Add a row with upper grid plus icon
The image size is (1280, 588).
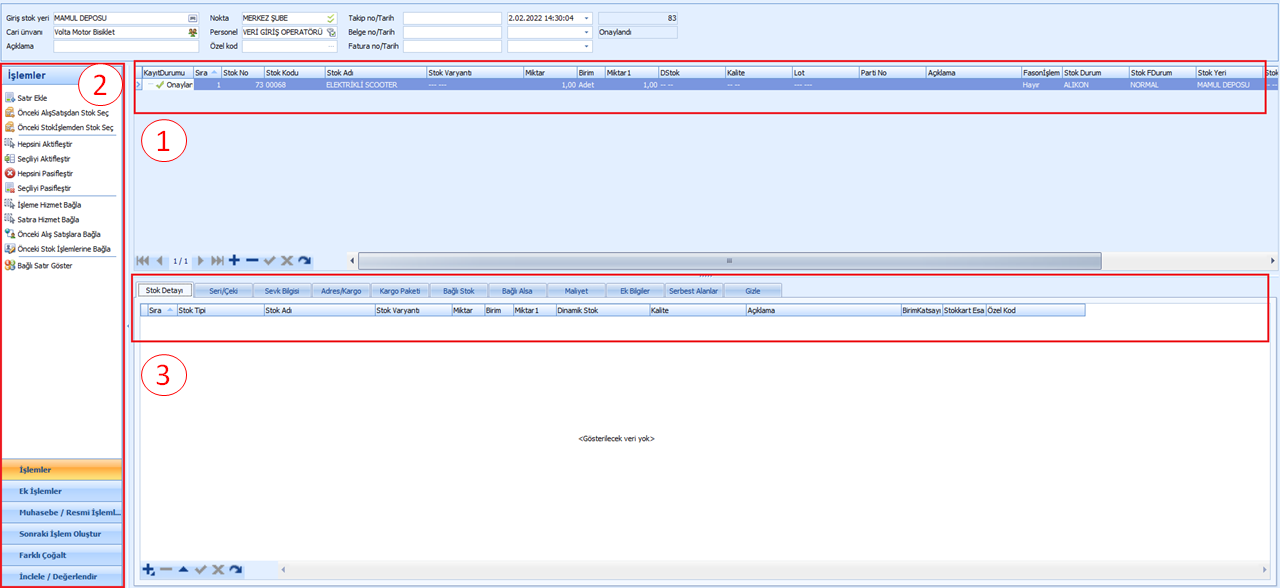[234, 260]
